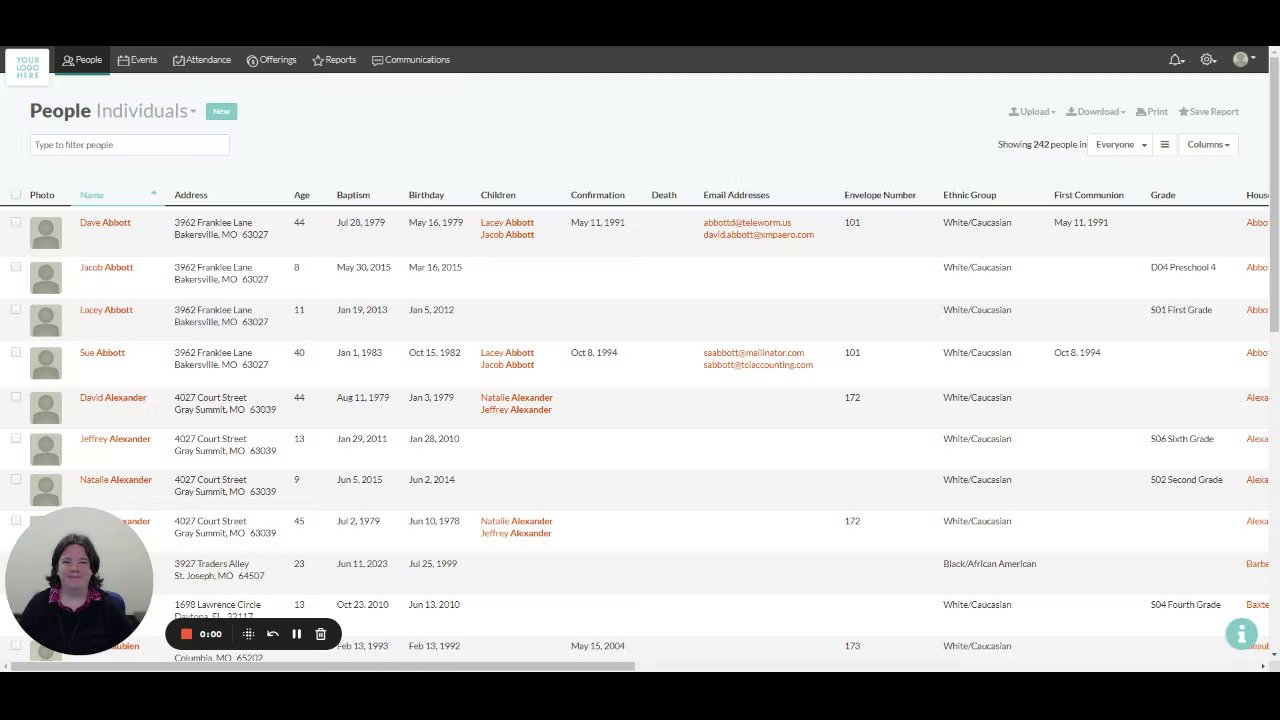Check the box for Sue Abbott's row
This screenshot has width=1280, height=720.
click(x=16, y=353)
